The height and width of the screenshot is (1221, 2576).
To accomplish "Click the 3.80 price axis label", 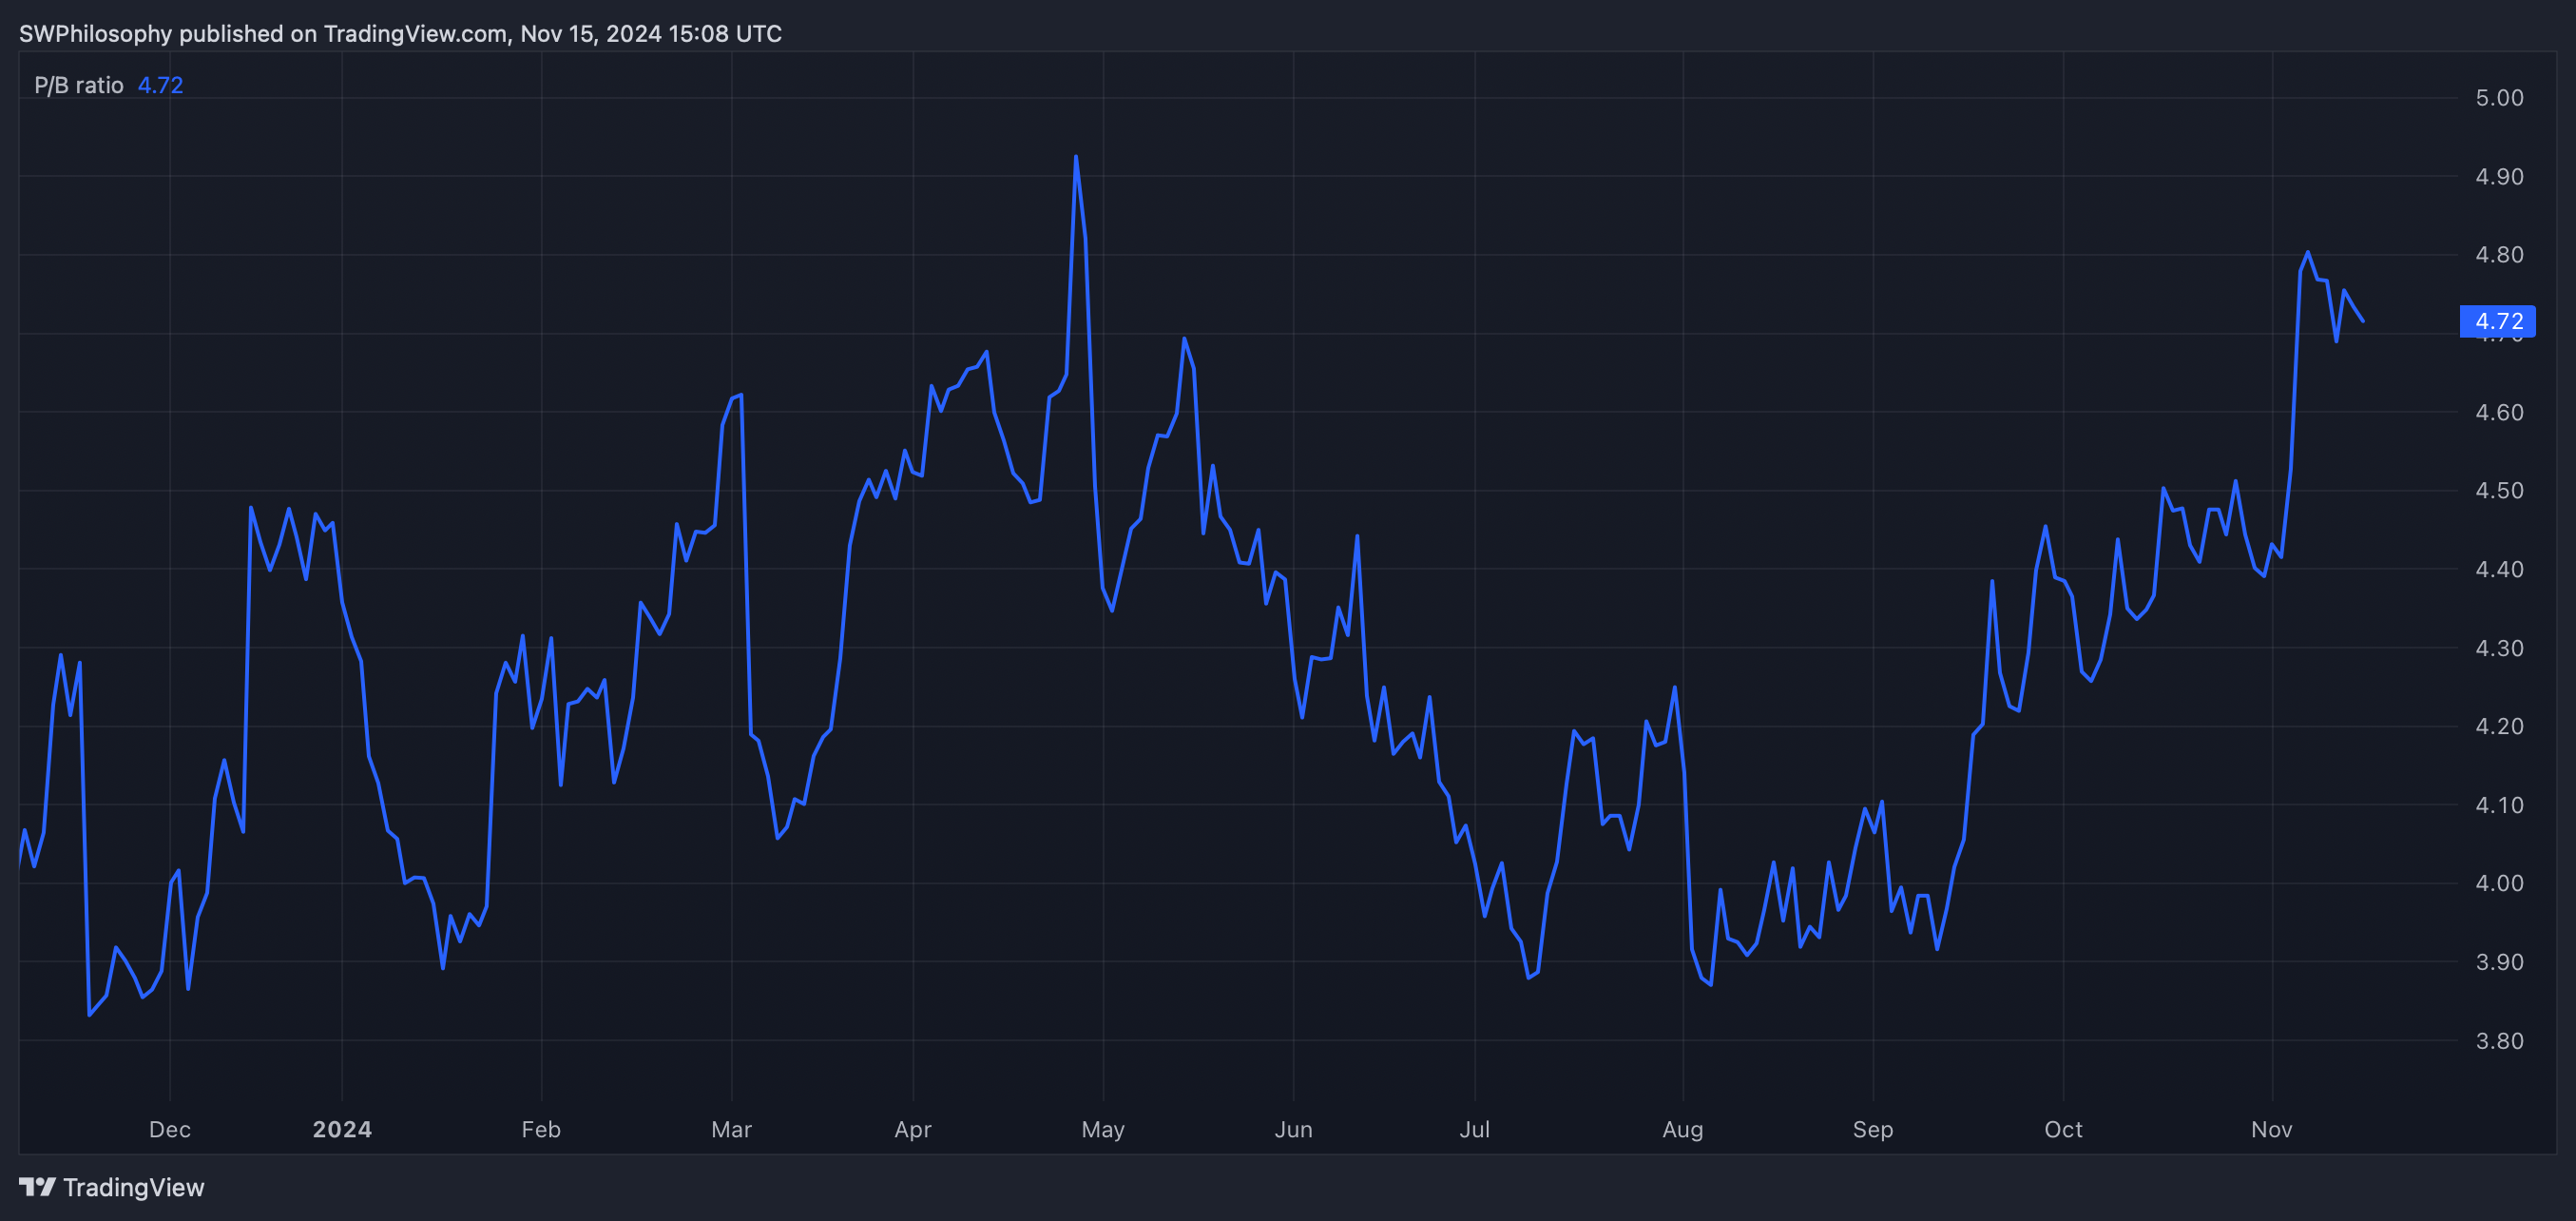I will pos(2499,1041).
